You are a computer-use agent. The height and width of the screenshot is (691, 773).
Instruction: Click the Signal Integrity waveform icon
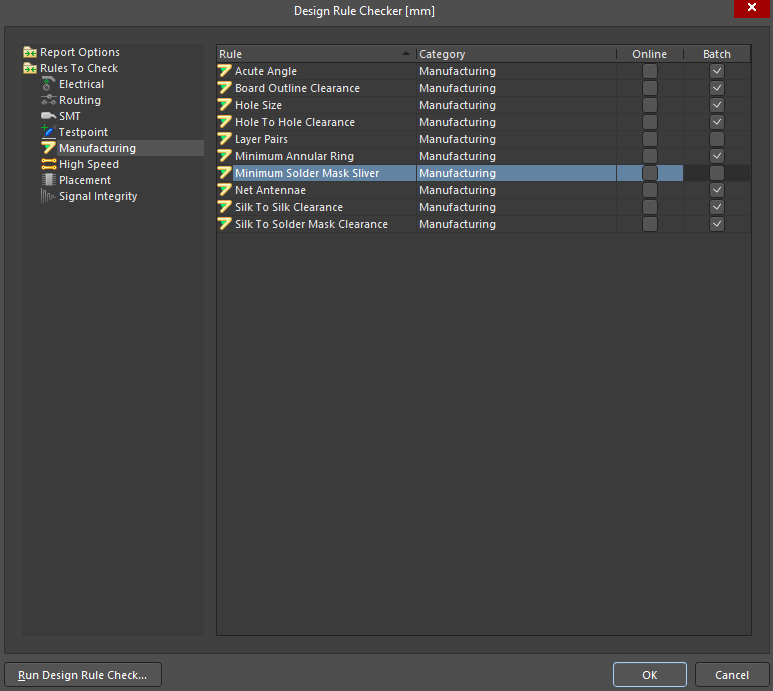48,197
